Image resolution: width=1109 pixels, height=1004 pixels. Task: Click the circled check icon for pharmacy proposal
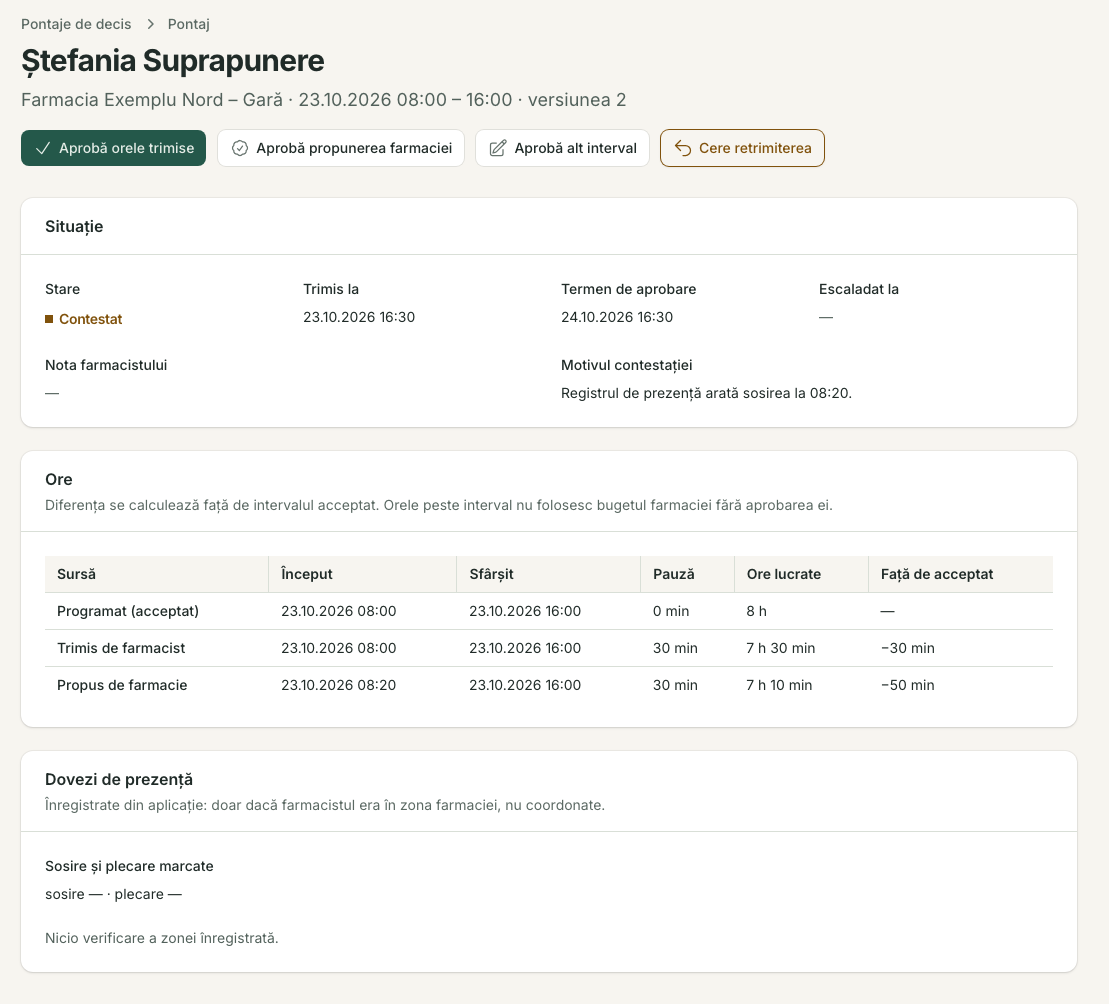tap(240, 148)
